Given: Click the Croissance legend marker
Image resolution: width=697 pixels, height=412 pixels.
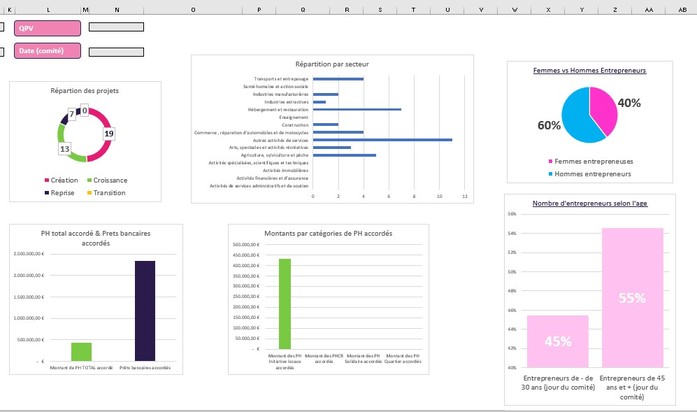Looking at the screenshot, I should (x=89, y=181).
